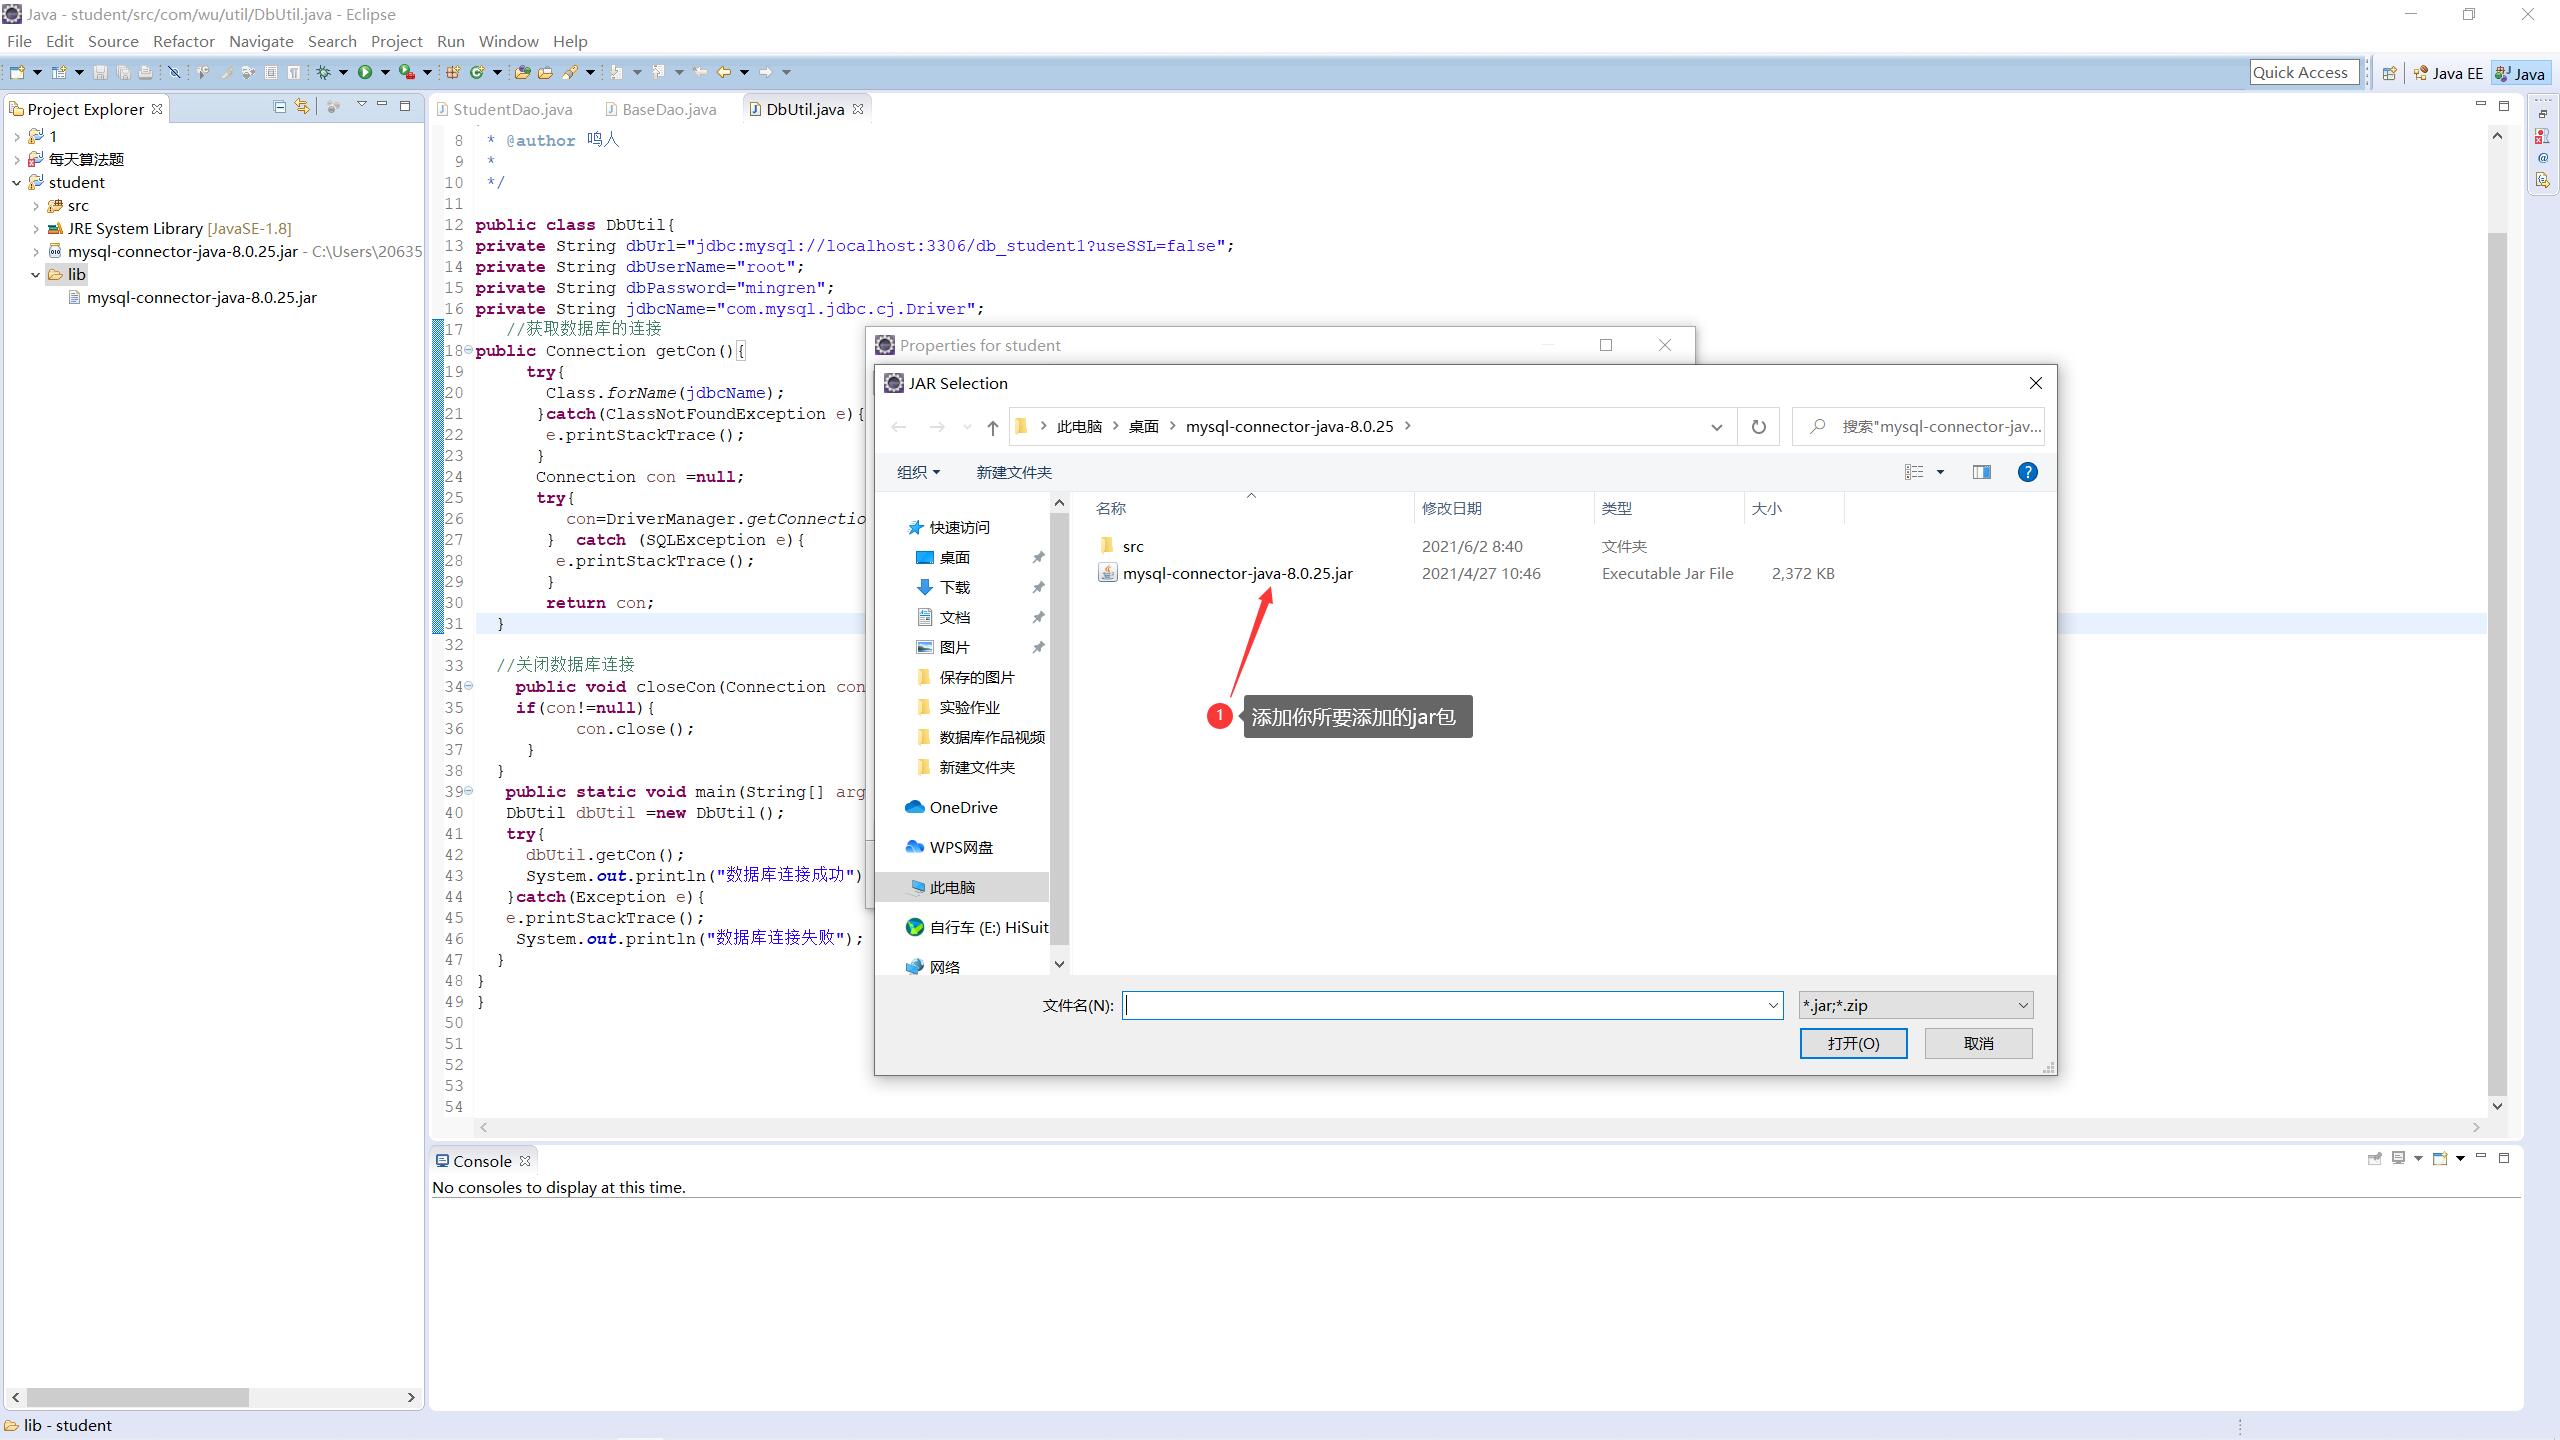Click the refresh icon beside the address bar

1758,426
